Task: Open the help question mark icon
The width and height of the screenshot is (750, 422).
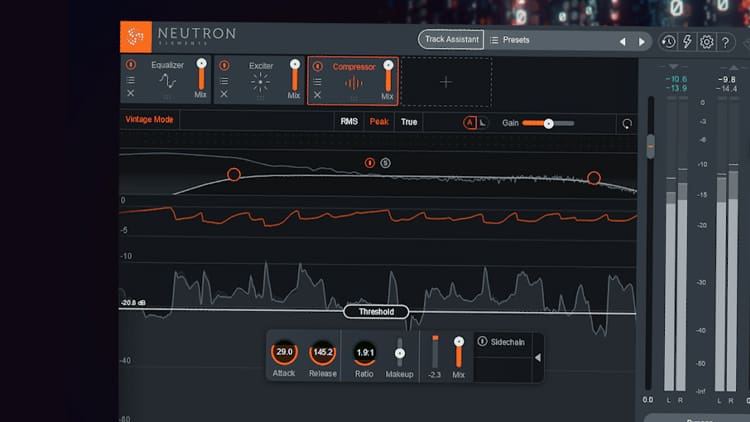Action: click(725, 41)
